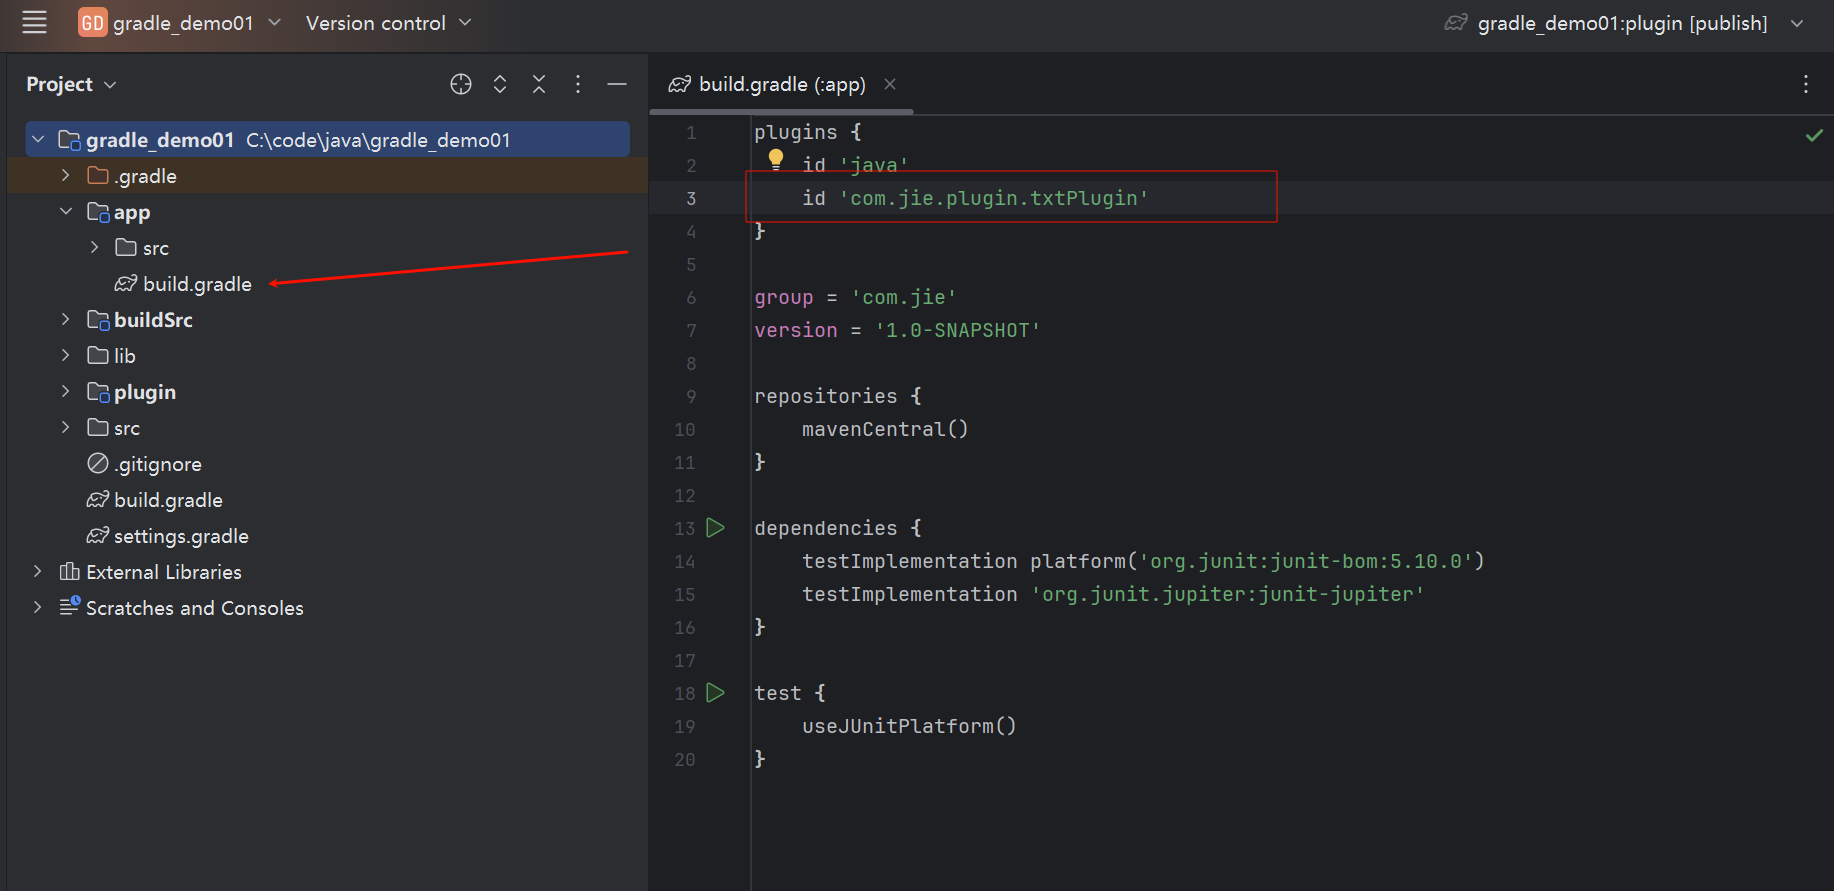Click useJUnitPlatform() on line 19
Image resolution: width=1834 pixels, height=891 pixels.
point(909,726)
